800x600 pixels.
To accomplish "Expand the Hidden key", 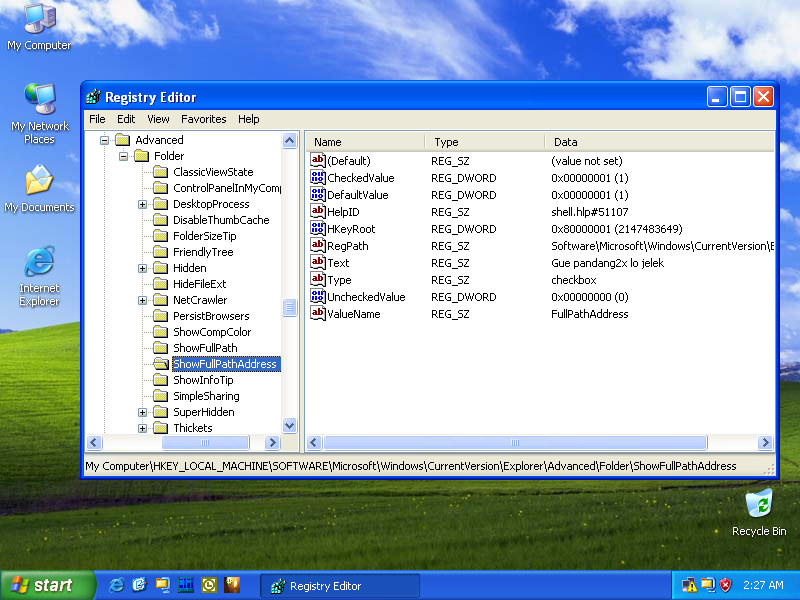I will (x=142, y=268).
